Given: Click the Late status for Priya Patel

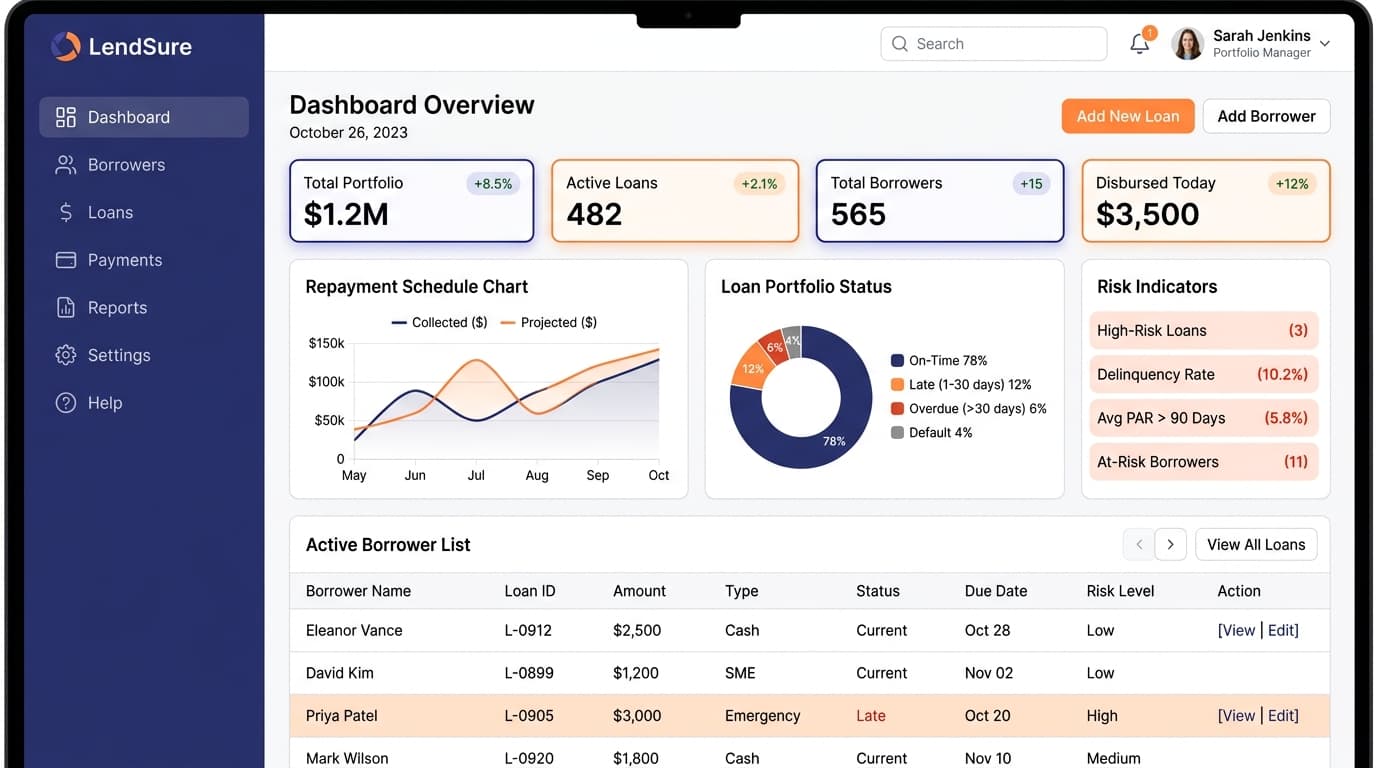Looking at the screenshot, I should (871, 716).
